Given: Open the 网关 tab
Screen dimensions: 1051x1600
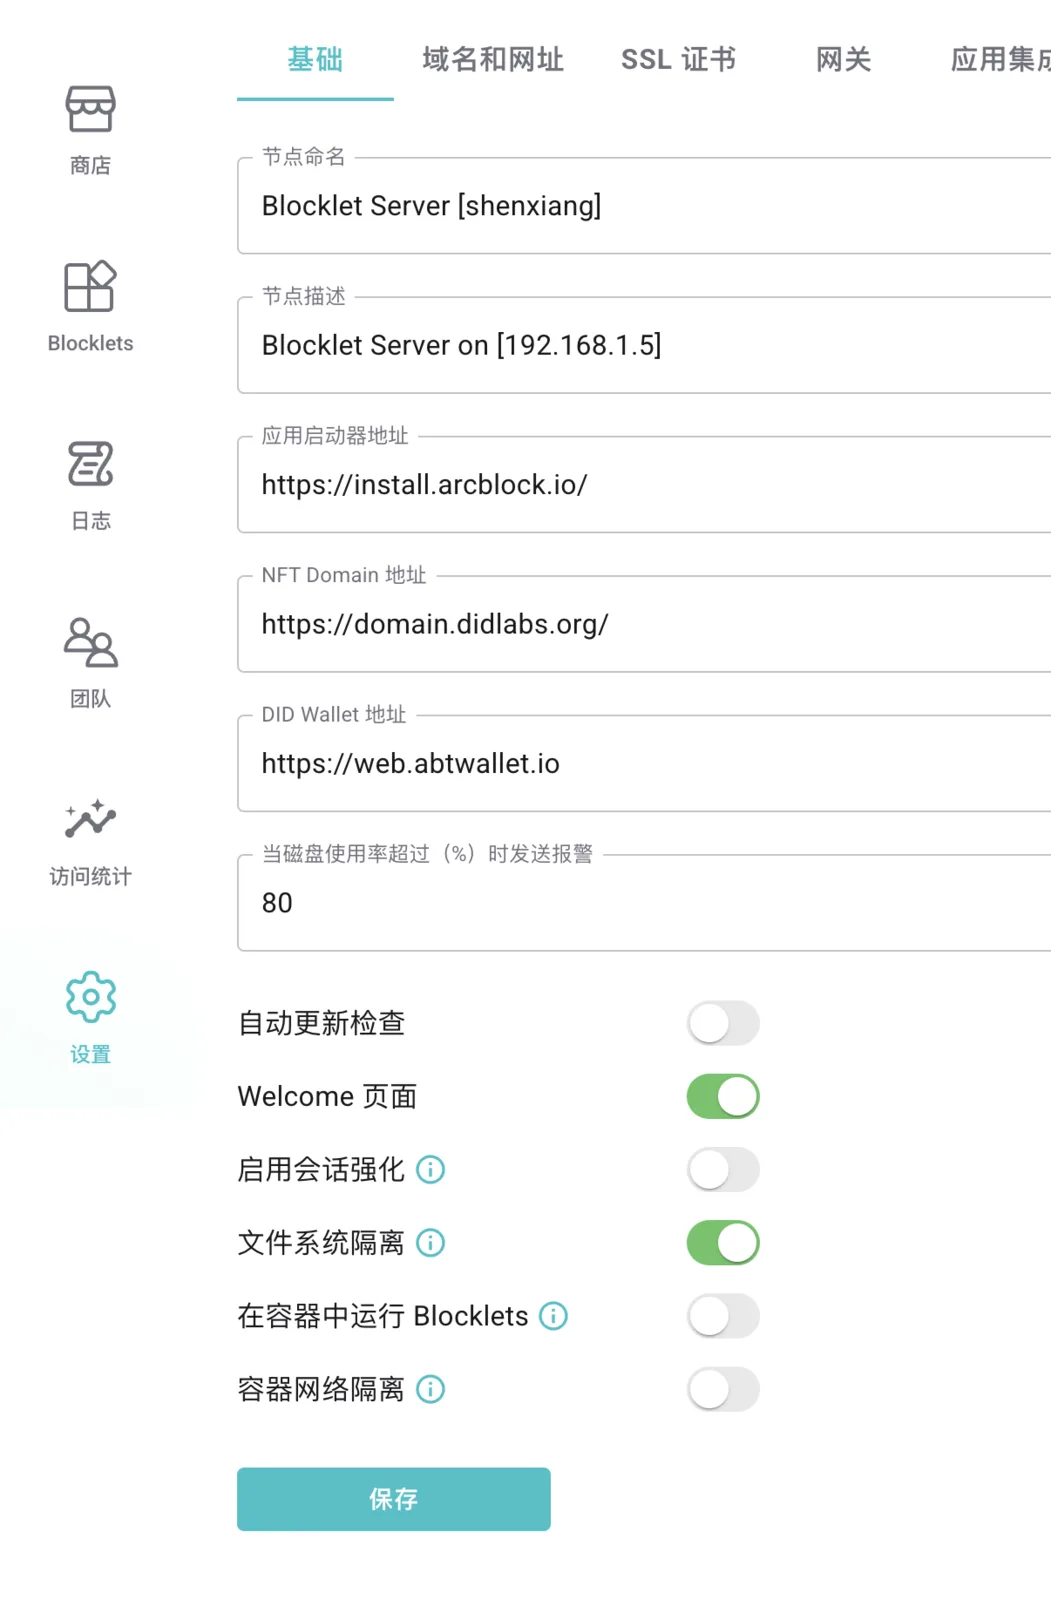Looking at the screenshot, I should (x=843, y=60).
